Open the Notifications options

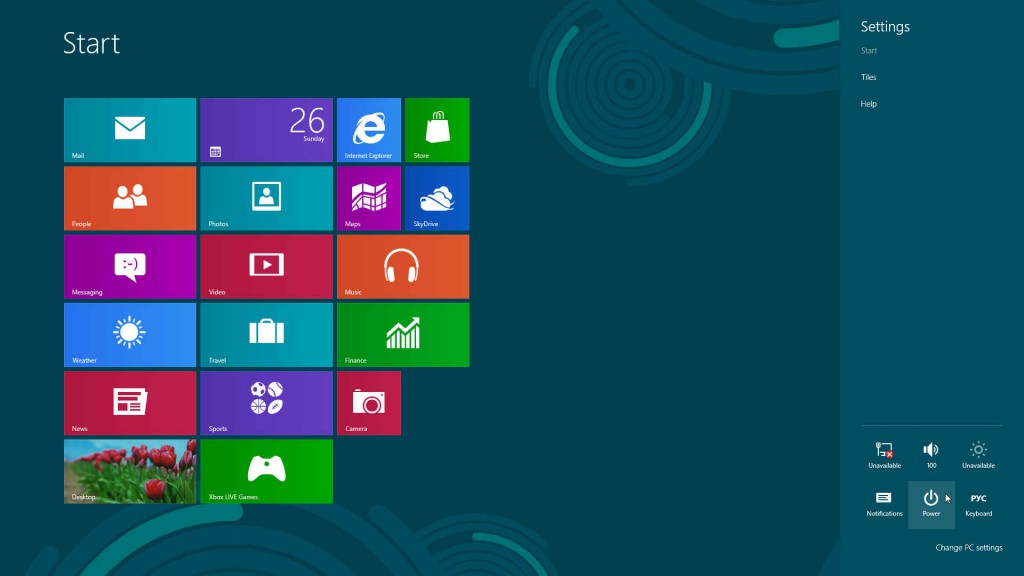click(884, 504)
